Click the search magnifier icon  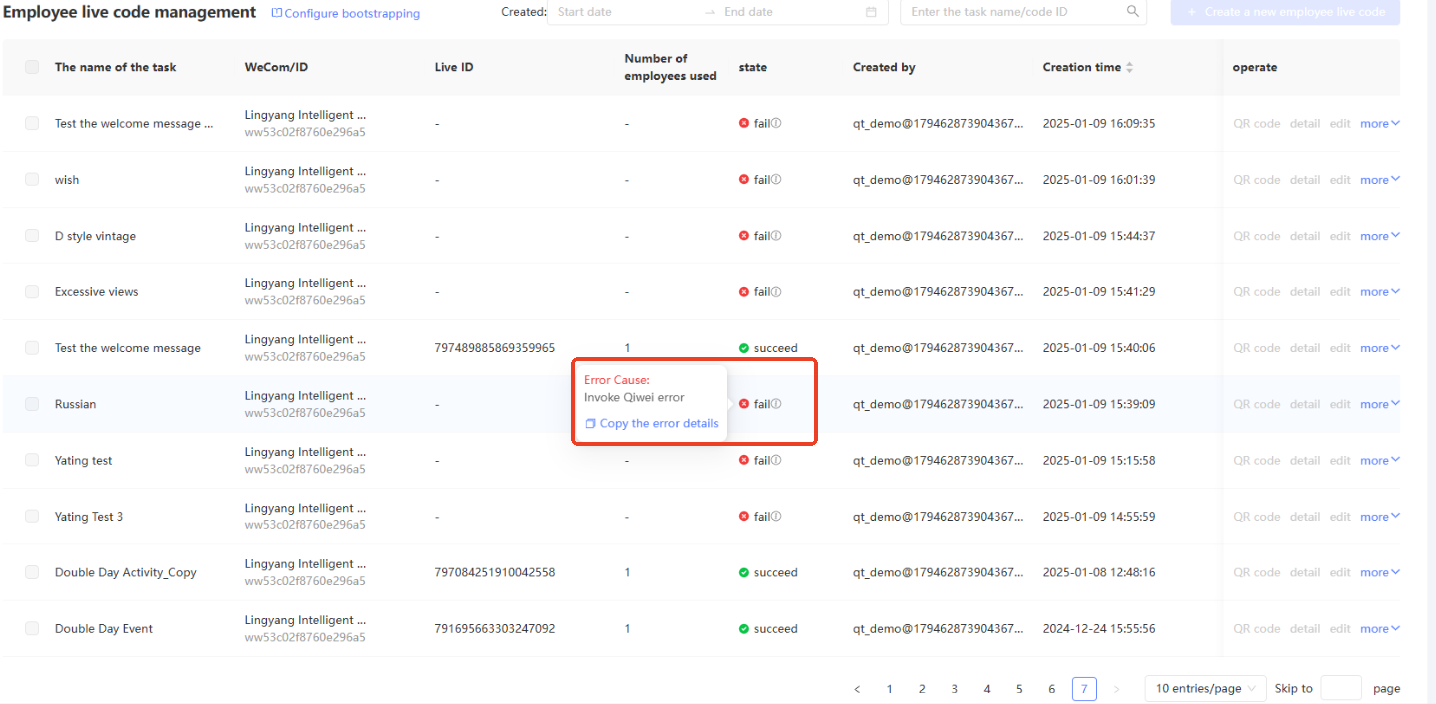[x=1132, y=12]
